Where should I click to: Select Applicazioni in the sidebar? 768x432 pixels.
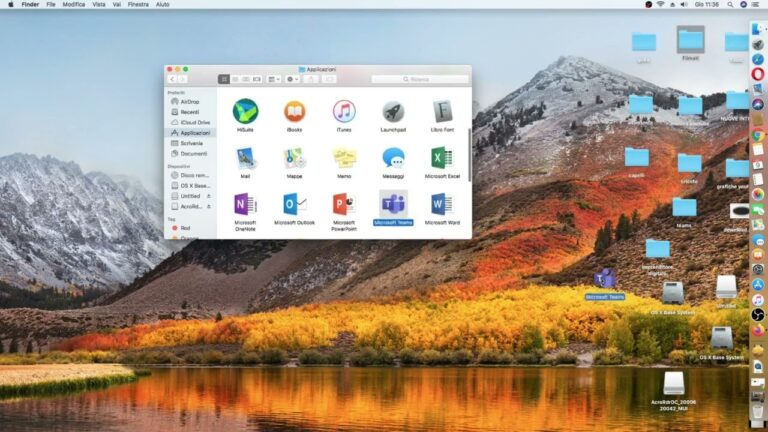(191, 133)
